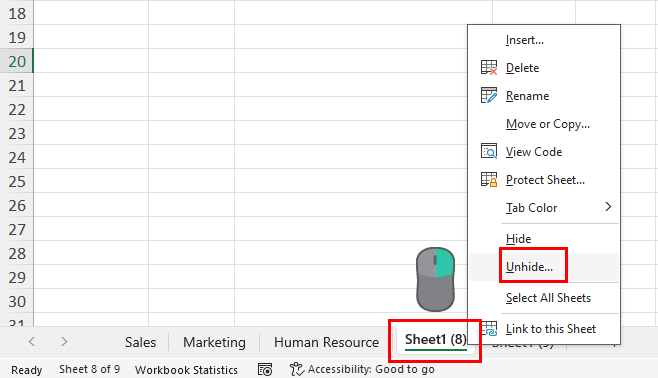Choose Protect Sheet... option
658x378 pixels.
point(545,180)
